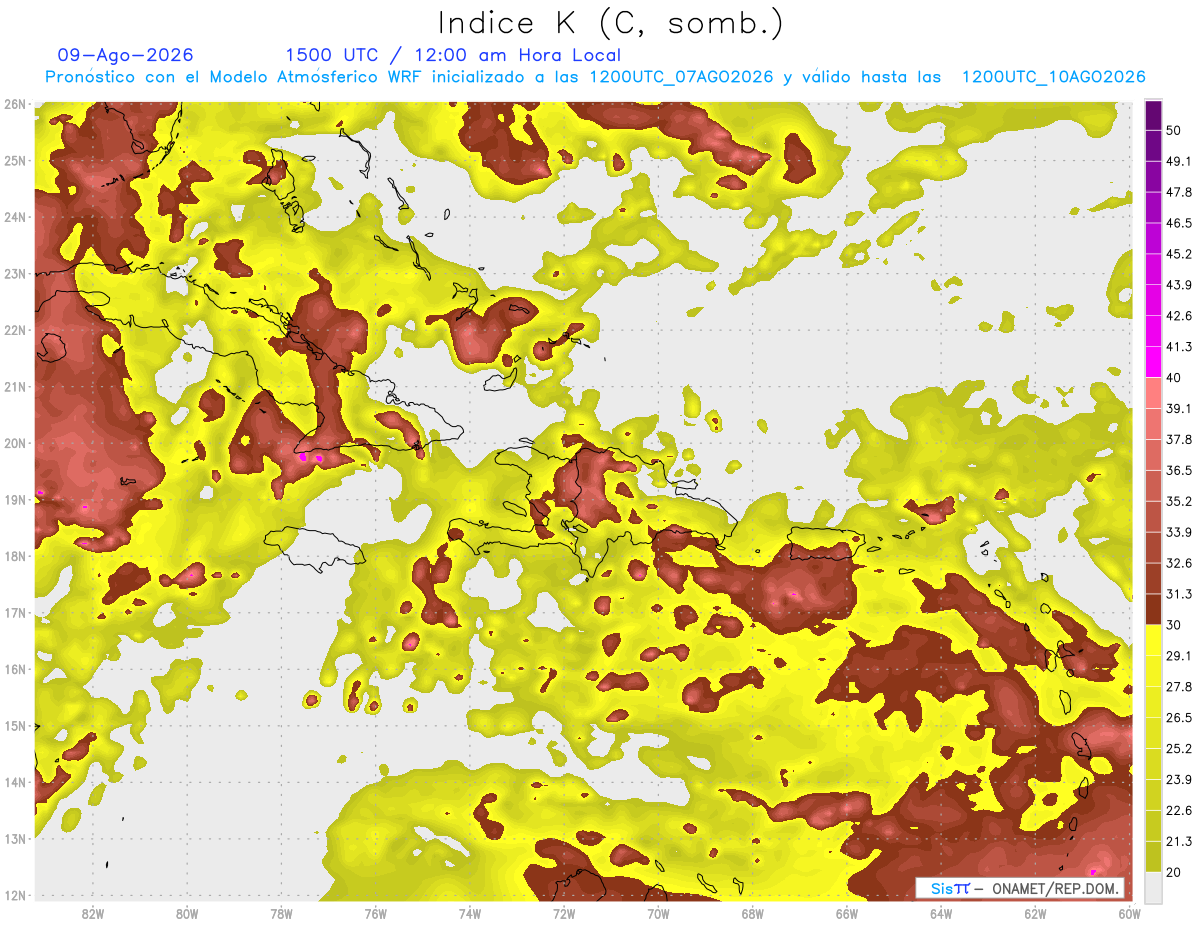Click the color bar value "37.8"
1200x927 pixels.
[x=1178, y=439]
